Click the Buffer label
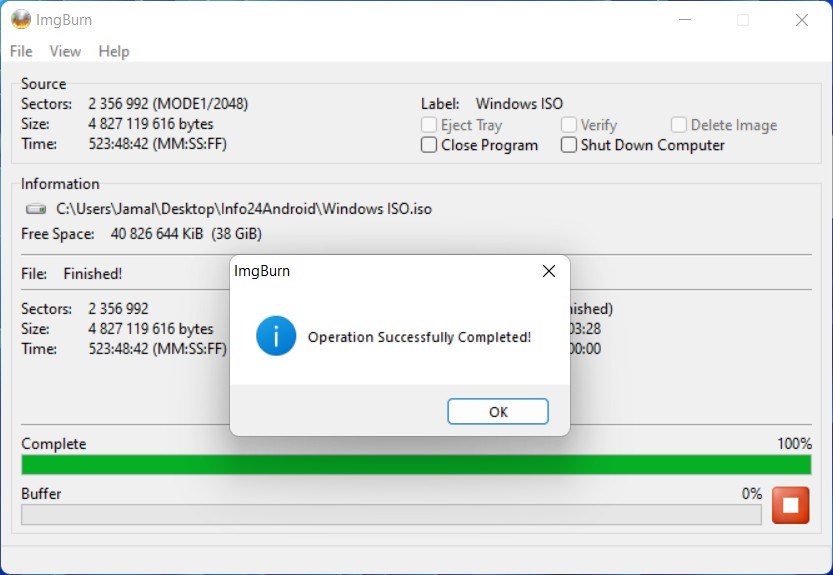Viewport: 833px width, 575px height. pyautogui.click(x=41, y=494)
